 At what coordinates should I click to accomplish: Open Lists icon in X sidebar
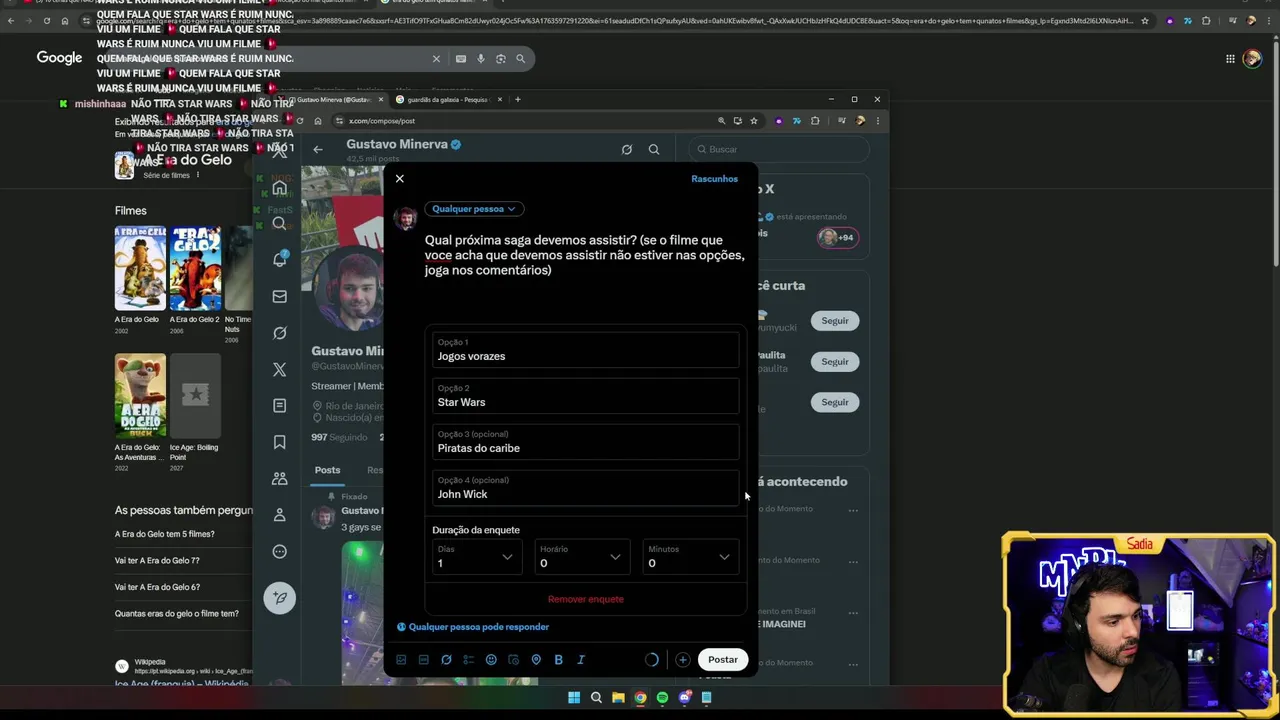coord(280,405)
